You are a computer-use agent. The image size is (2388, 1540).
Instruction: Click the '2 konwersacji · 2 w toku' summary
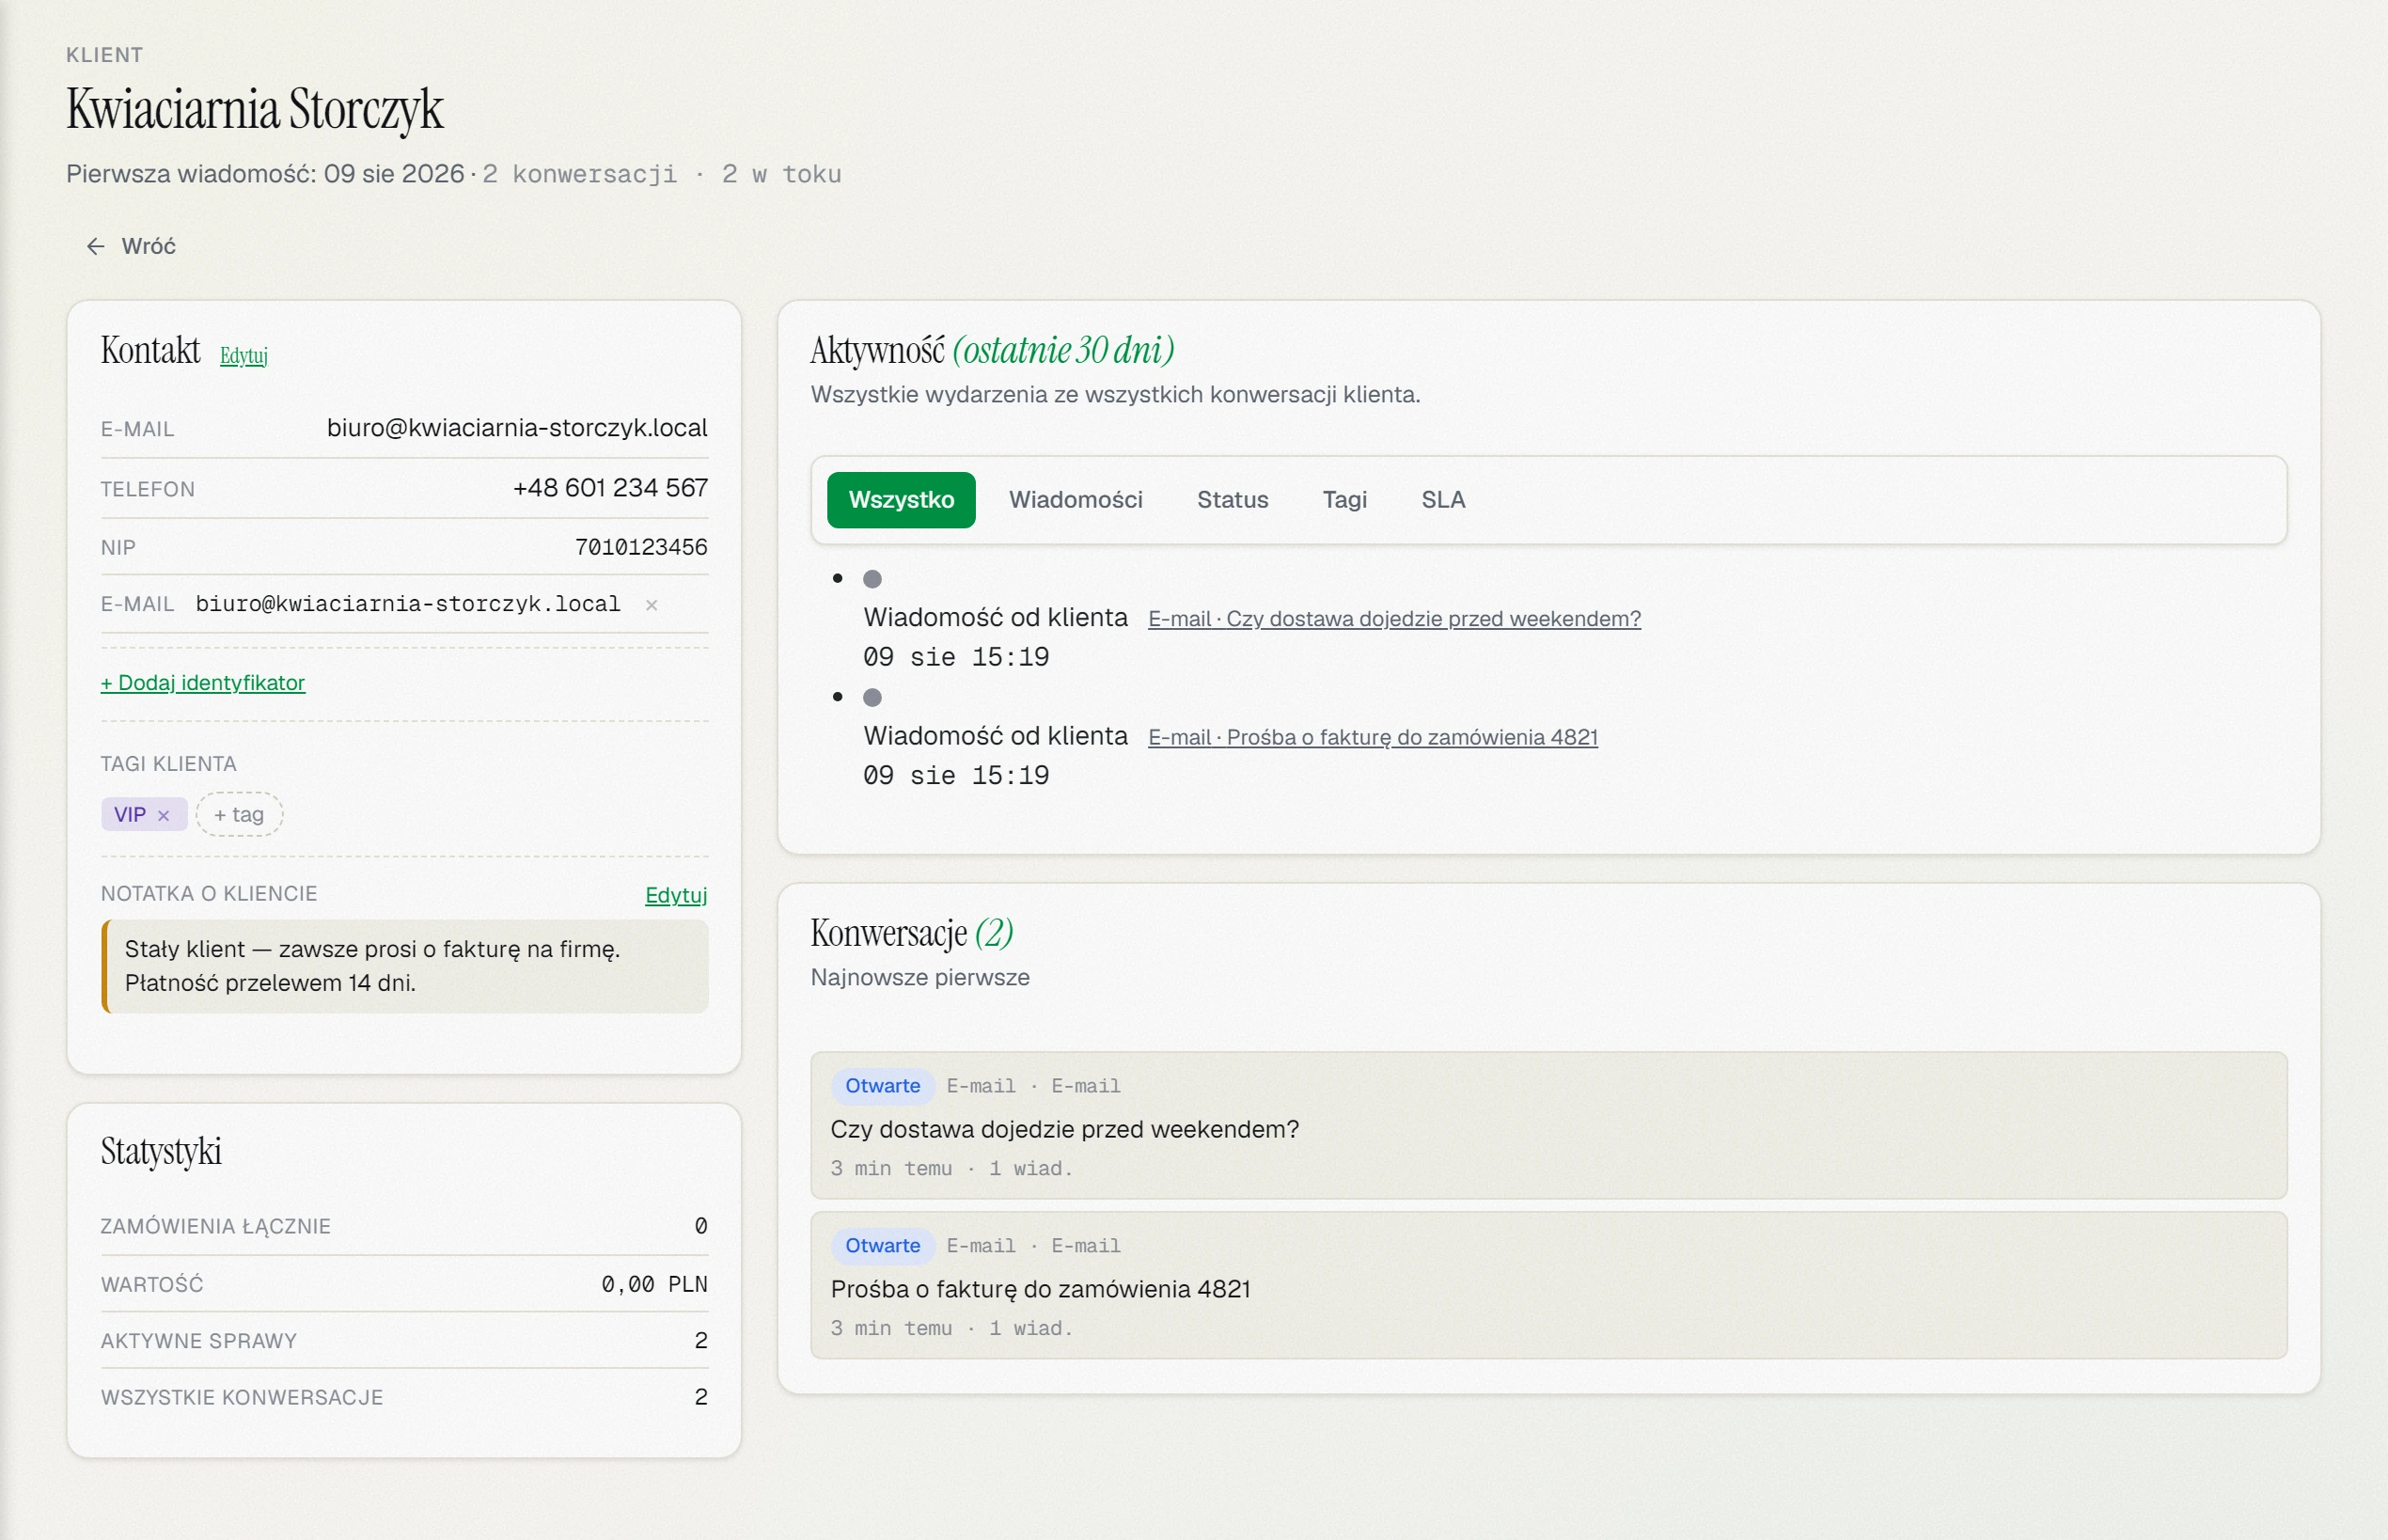[662, 174]
